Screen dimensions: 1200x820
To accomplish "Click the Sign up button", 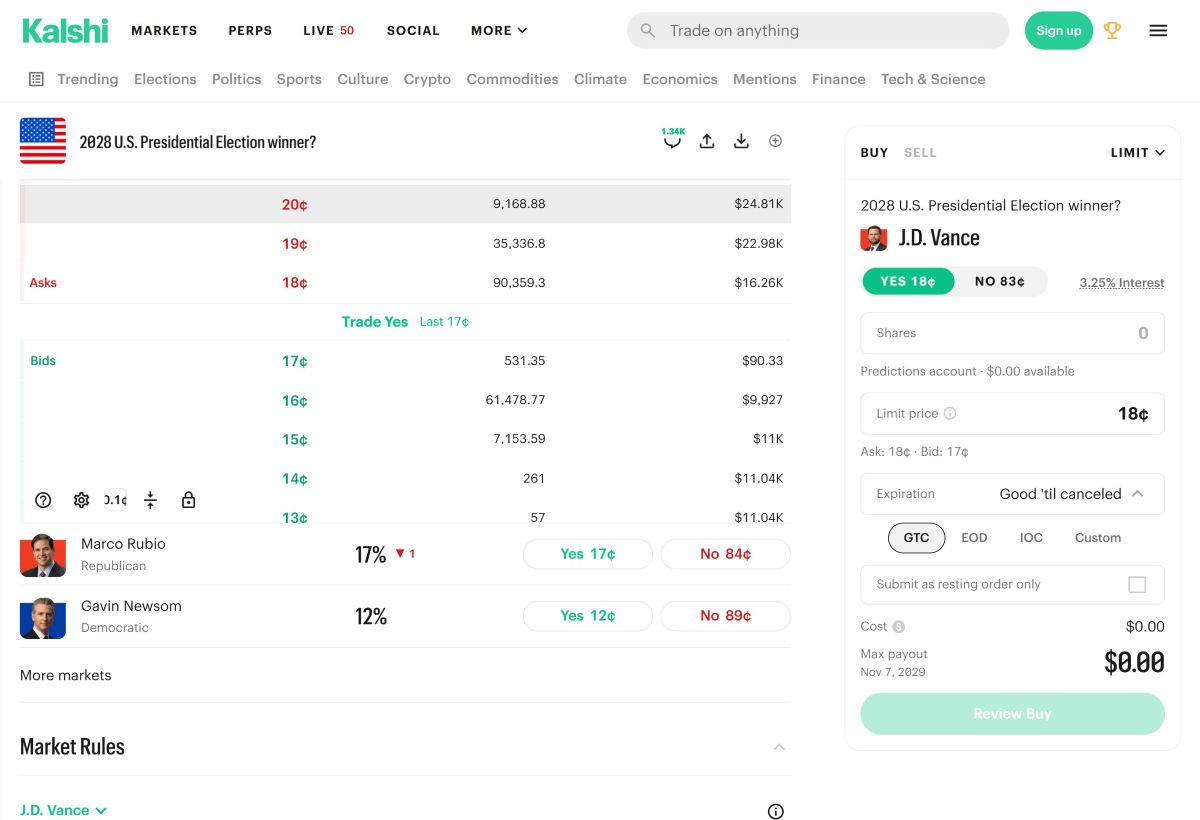I will click(x=1059, y=31).
